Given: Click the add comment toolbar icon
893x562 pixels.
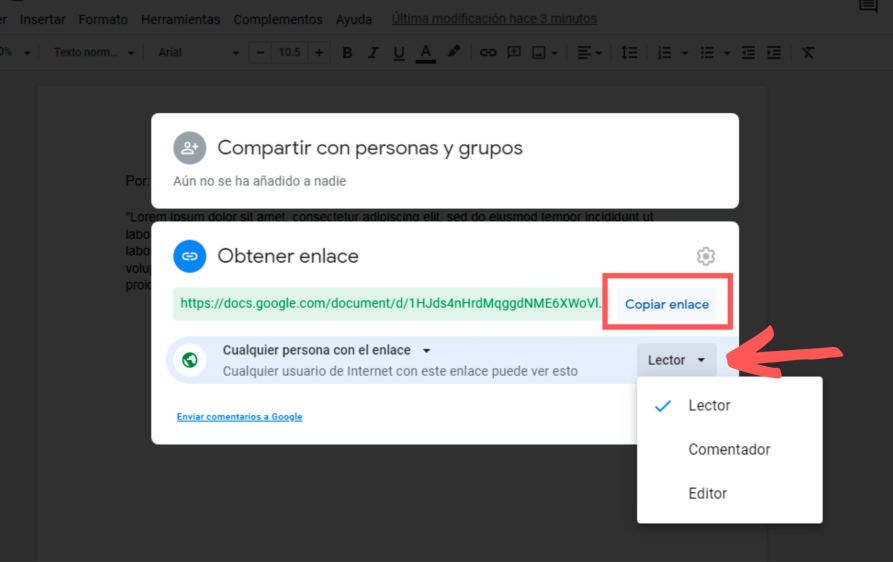Looking at the screenshot, I should 514,53.
